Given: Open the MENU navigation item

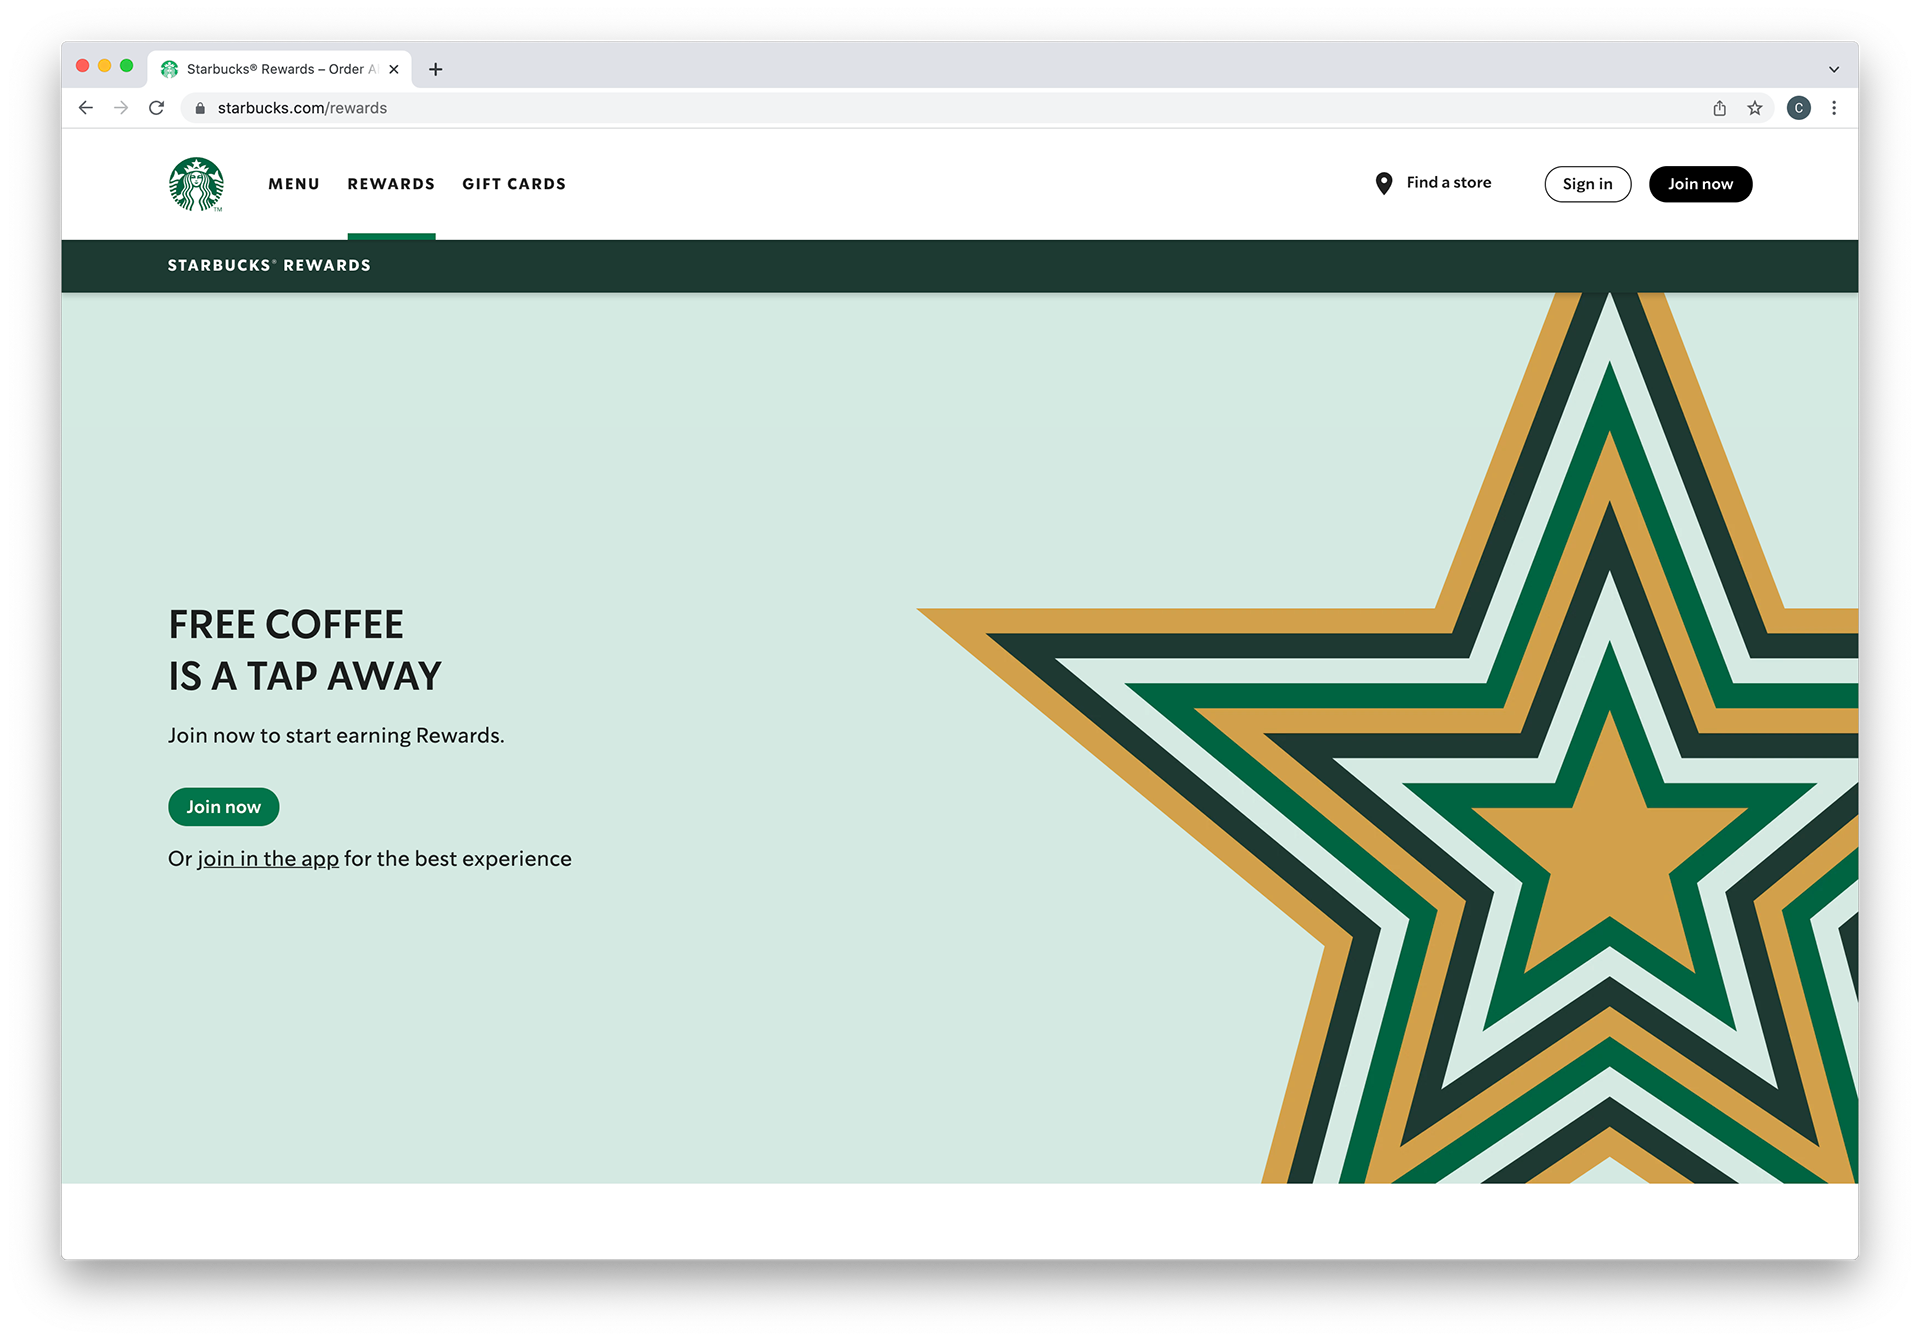Looking at the screenshot, I should click(x=294, y=184).
